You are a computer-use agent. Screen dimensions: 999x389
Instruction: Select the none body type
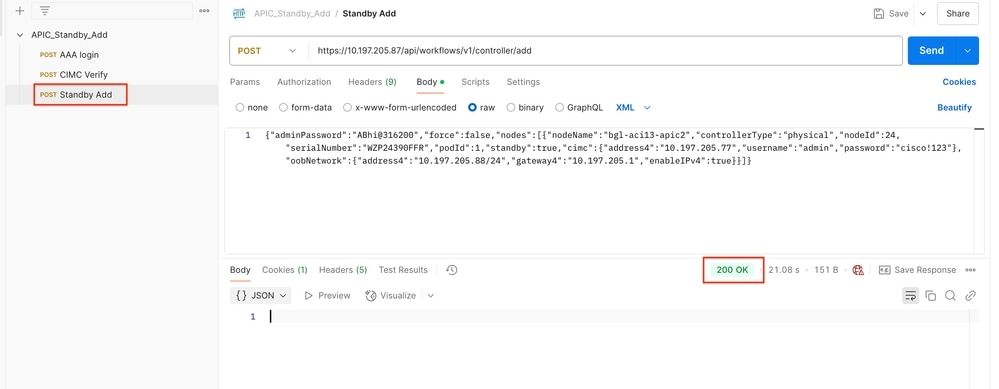(x=252, y=108)
